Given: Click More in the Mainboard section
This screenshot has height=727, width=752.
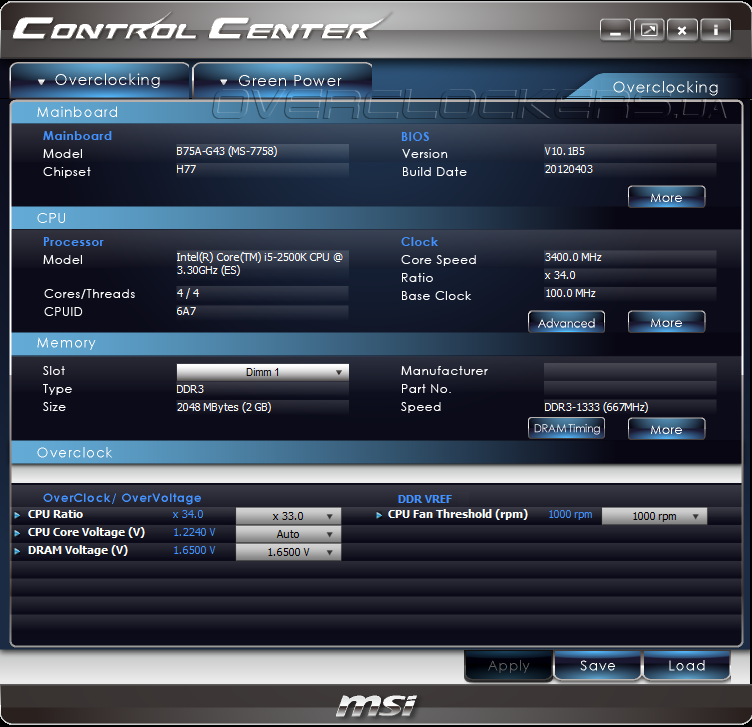Looking at the screenshot, I should [667, 197].
